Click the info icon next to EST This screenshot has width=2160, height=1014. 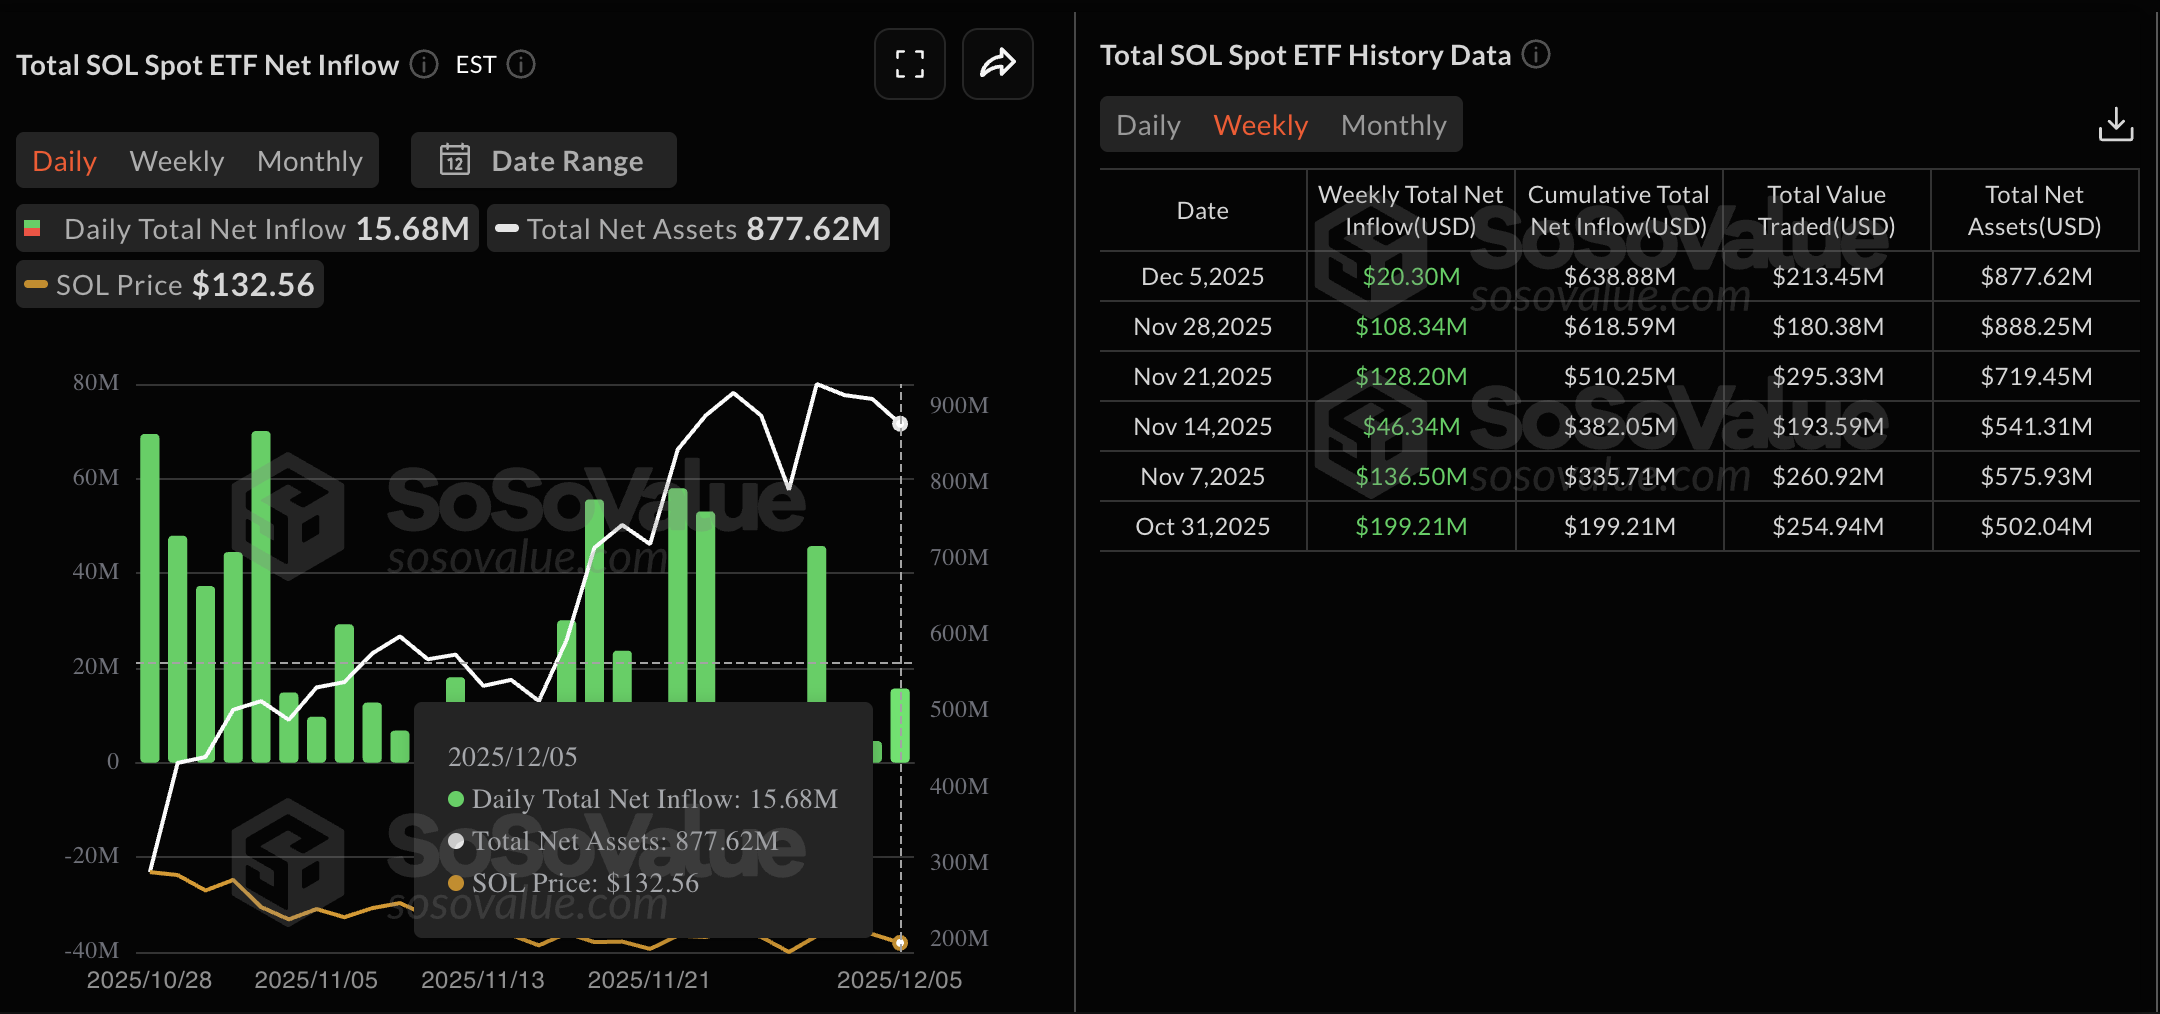tap(520, 64)
